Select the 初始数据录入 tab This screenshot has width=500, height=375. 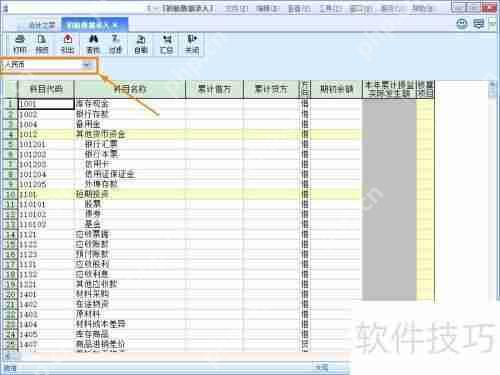tap(94, 25)
